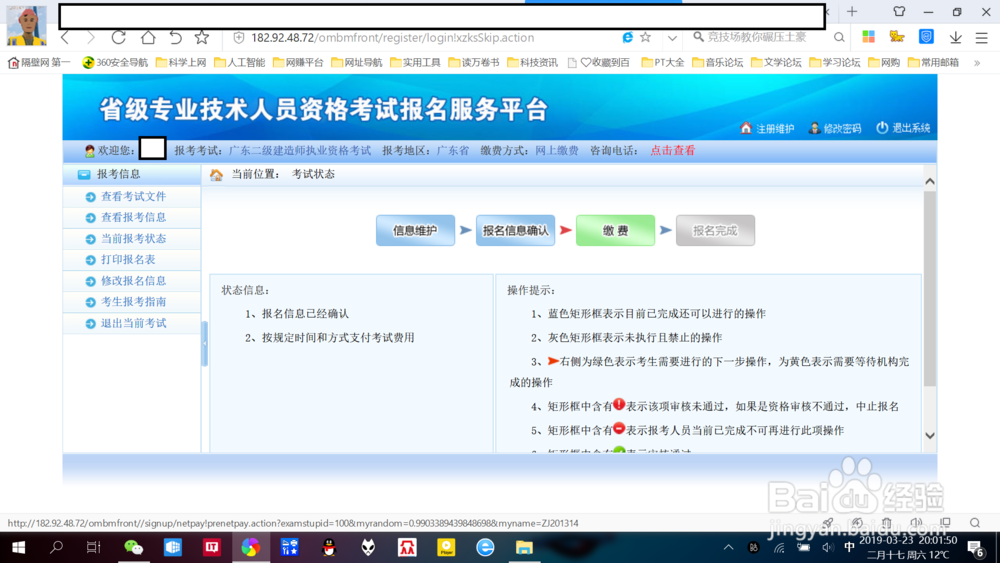1000x563 pixels.
Task: Click the green 缴费 step button
Action: [x=615, y=230]
